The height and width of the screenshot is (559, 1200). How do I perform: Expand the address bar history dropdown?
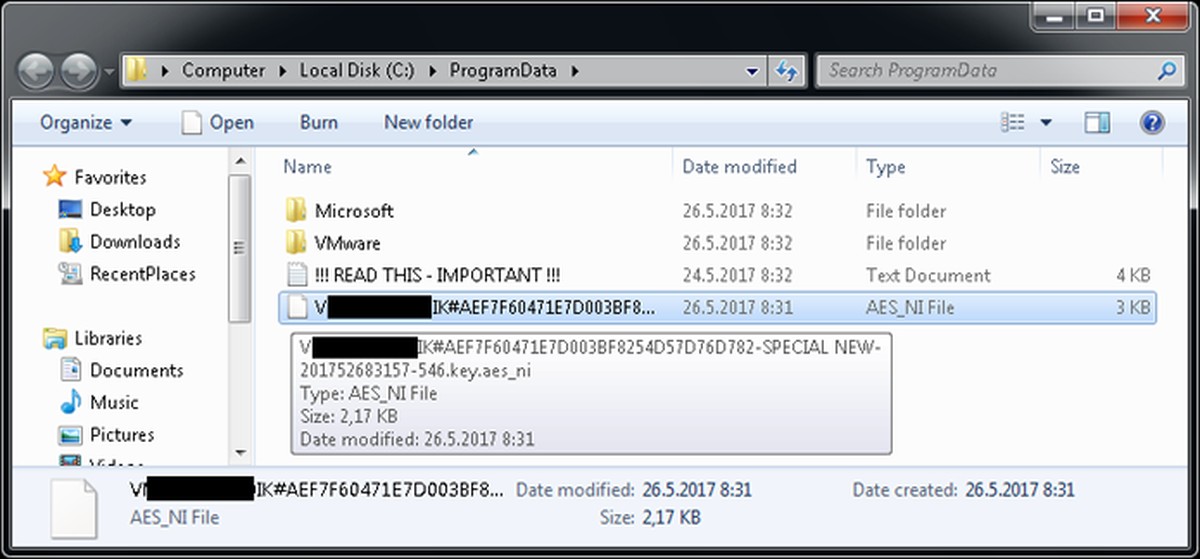pyautogui.click(x=753, y=71)
